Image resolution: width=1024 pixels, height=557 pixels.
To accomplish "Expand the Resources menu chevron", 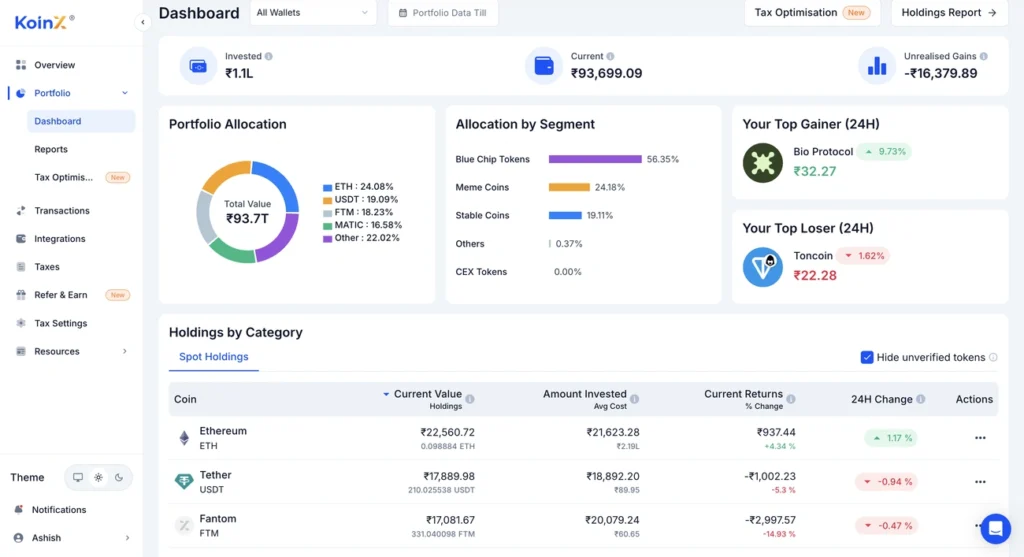I will coord(125,351).
